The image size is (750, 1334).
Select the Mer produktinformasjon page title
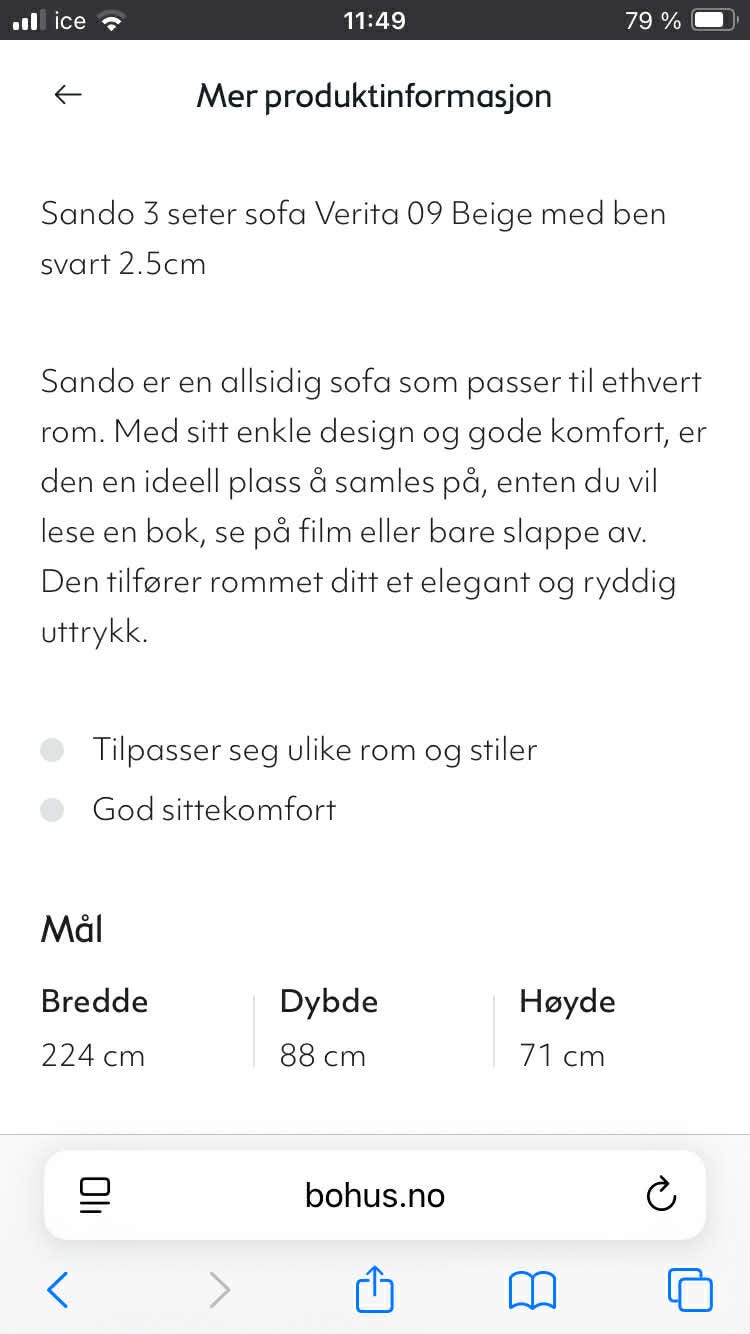[x=374, y=95]
